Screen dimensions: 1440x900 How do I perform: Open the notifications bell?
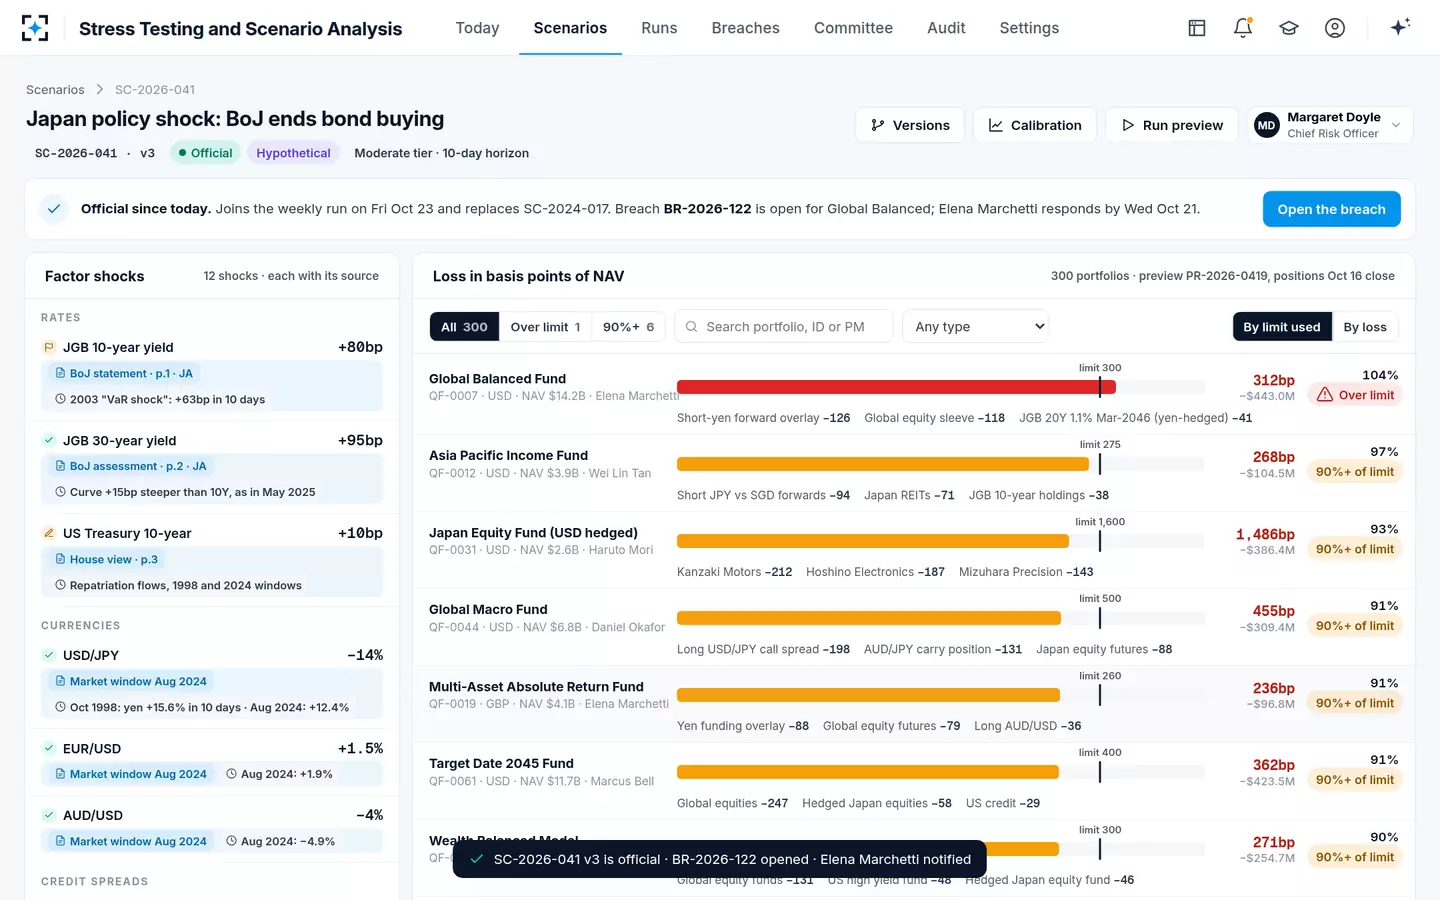pos(1243,28)
